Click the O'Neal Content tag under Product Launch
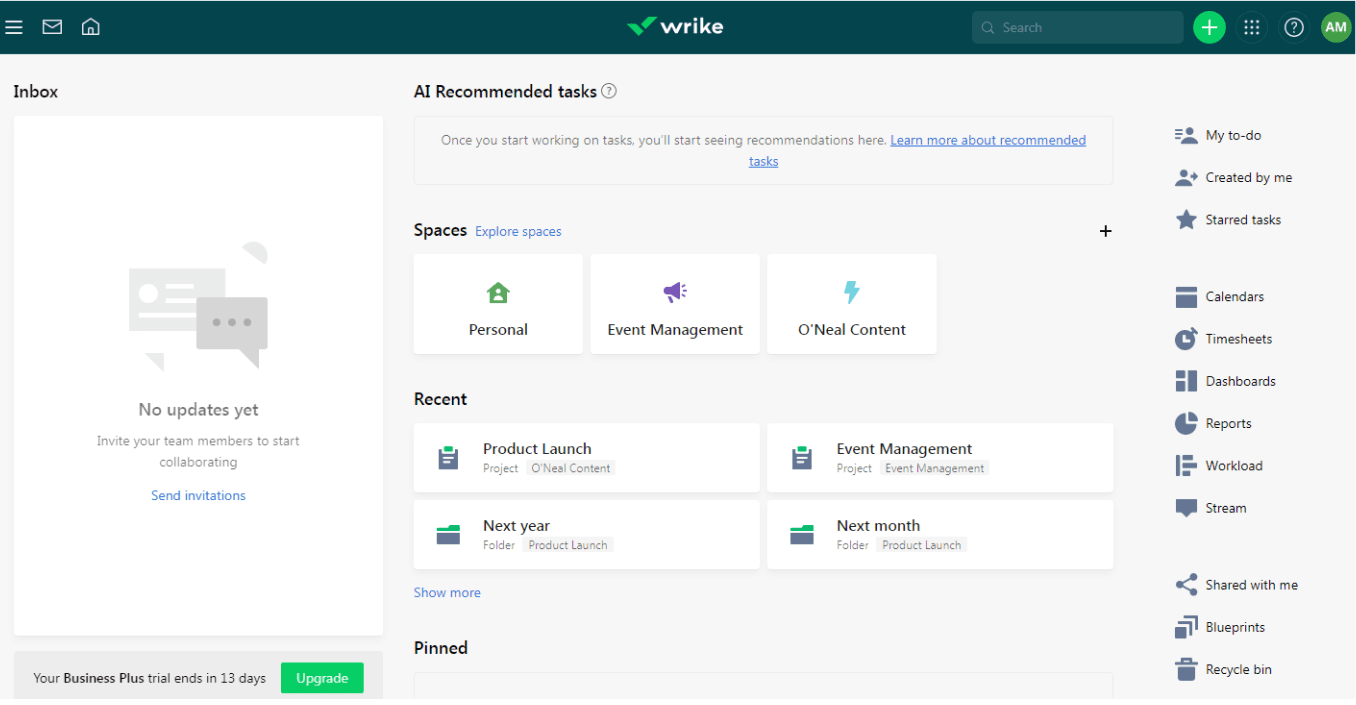1356x705 pixels. point(570,468)
